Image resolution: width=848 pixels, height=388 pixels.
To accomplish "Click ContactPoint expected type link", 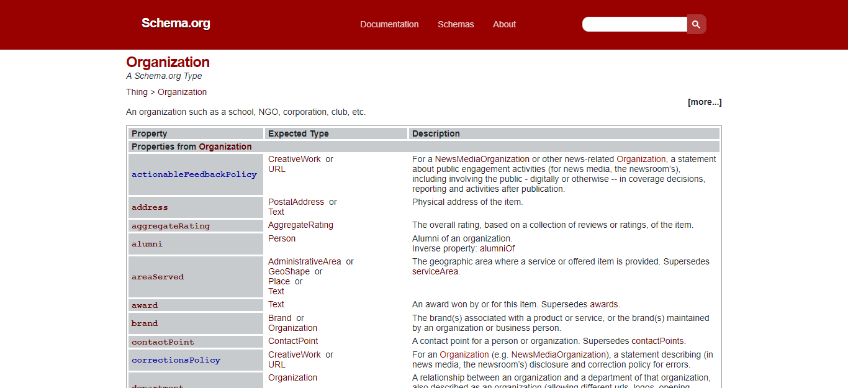I will (x=293, y=341).
